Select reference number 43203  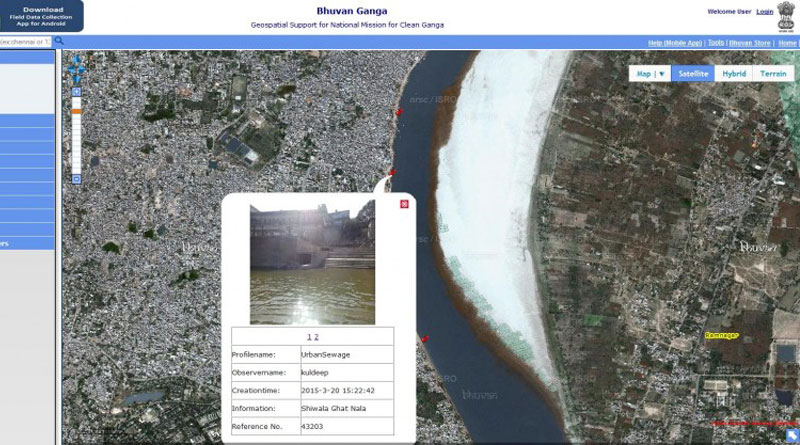[312, 426]
